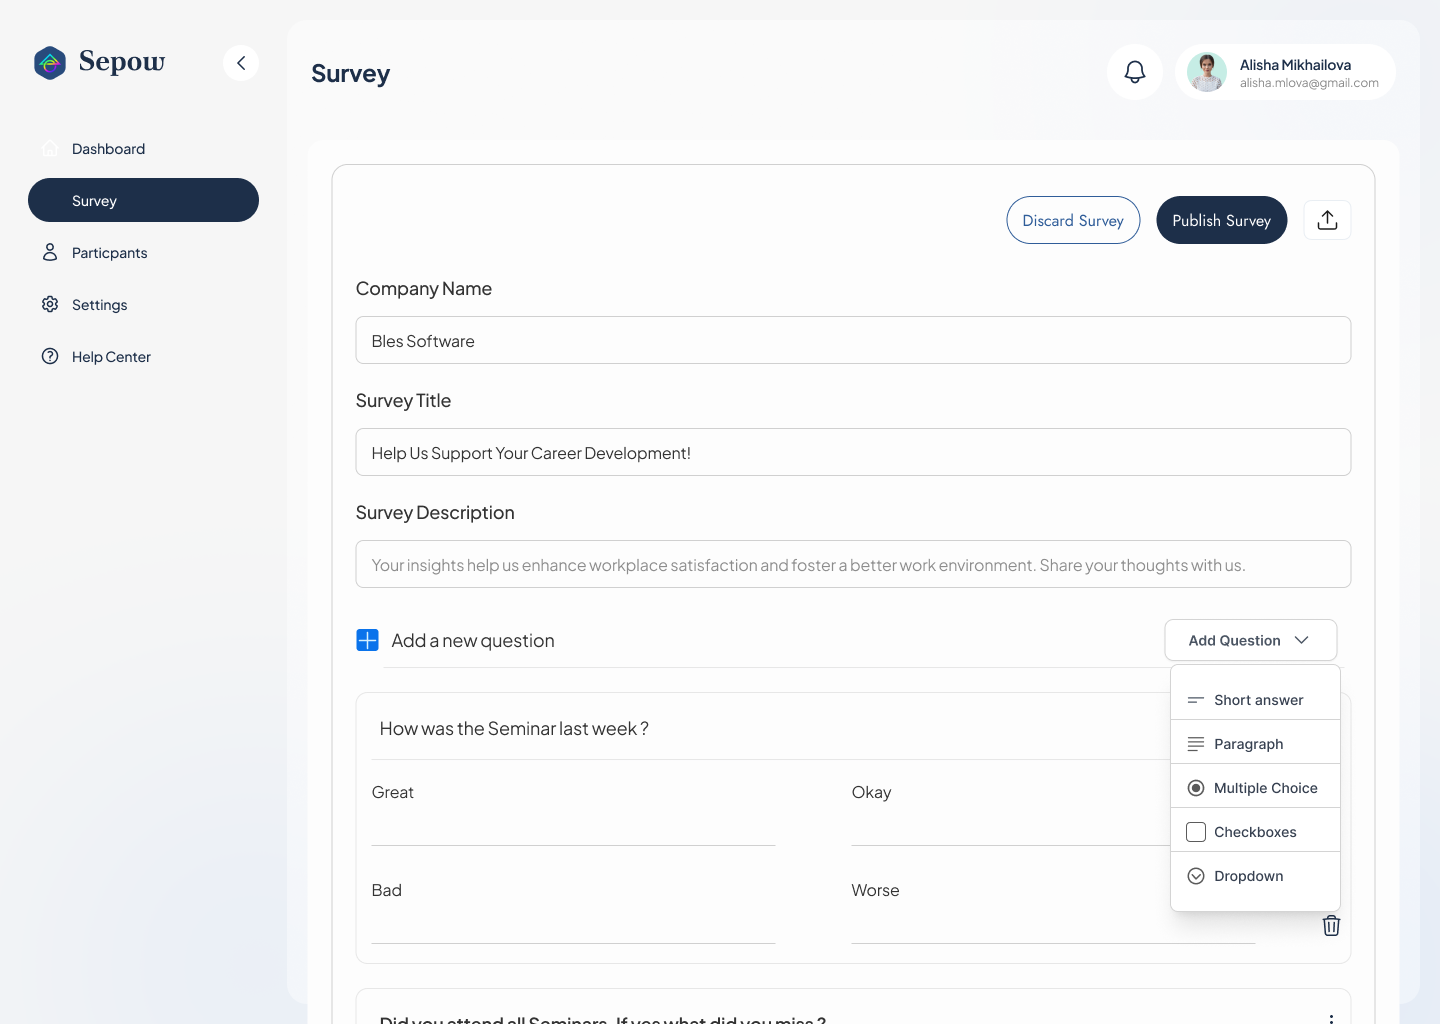Select Dropdown question type option

[x=1255, y=876]
